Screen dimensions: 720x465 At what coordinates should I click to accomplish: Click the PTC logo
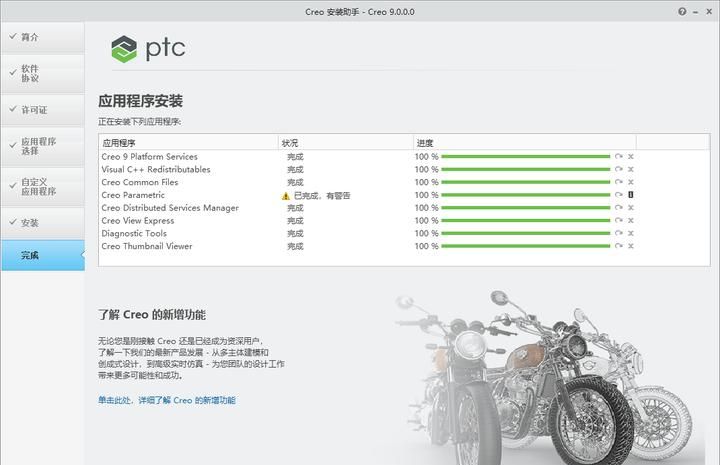pos(148,49)
